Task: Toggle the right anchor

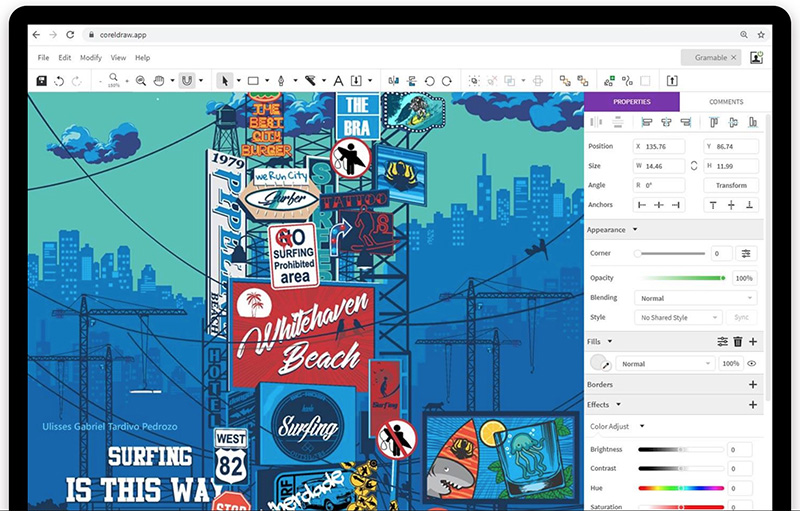Action: (x=676, y=205)
